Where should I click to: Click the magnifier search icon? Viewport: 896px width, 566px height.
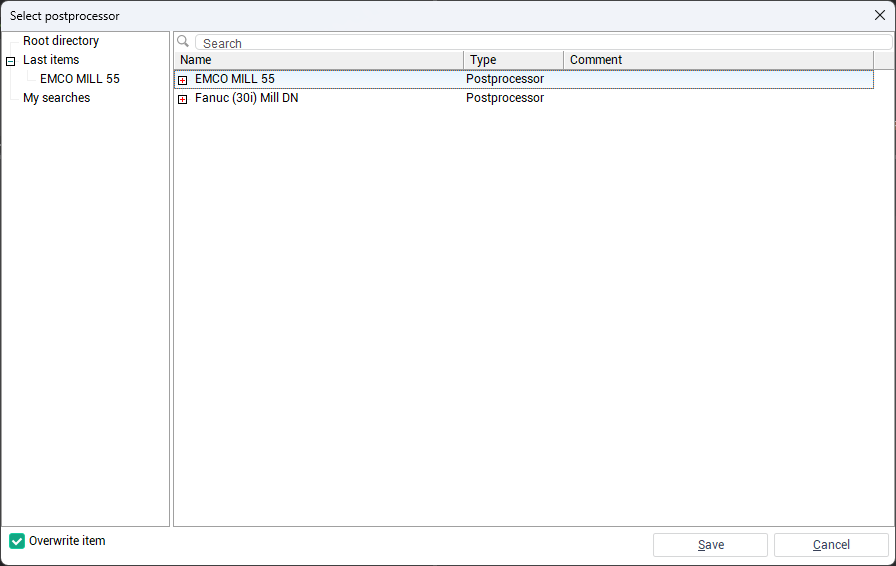click(x=183, y=42)
